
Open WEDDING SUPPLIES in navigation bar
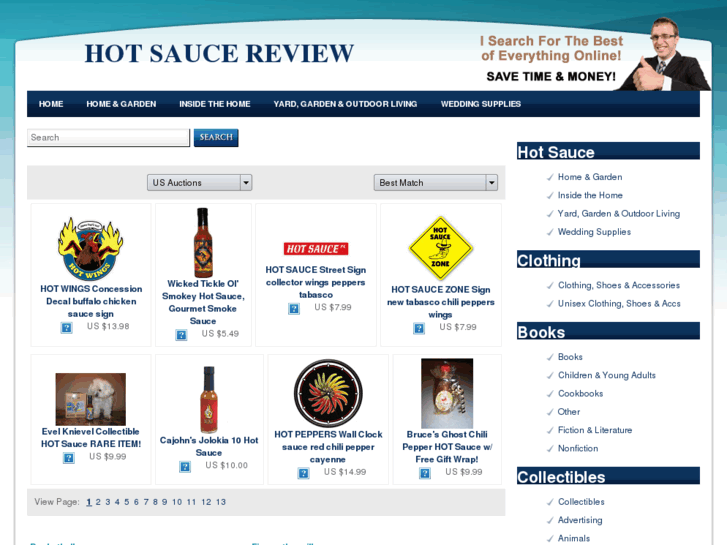point(481,104)
